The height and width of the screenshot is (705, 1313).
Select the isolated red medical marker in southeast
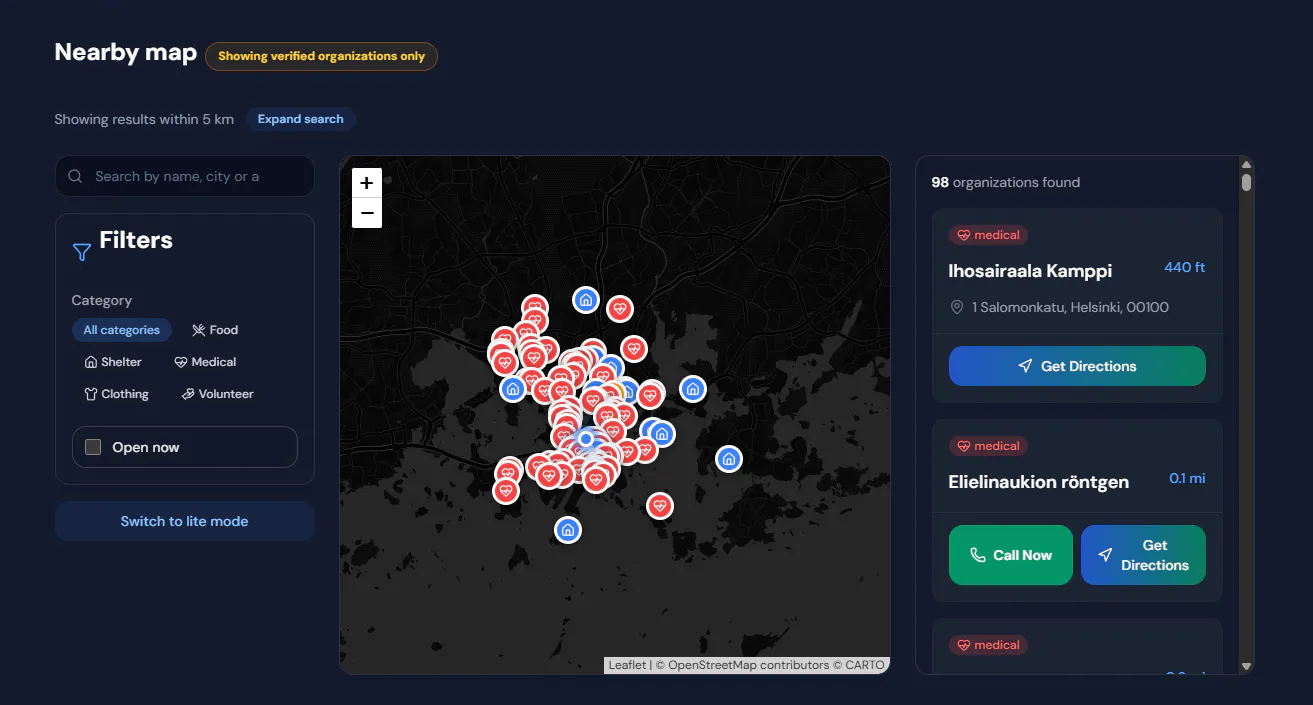(x=659, y=506)
